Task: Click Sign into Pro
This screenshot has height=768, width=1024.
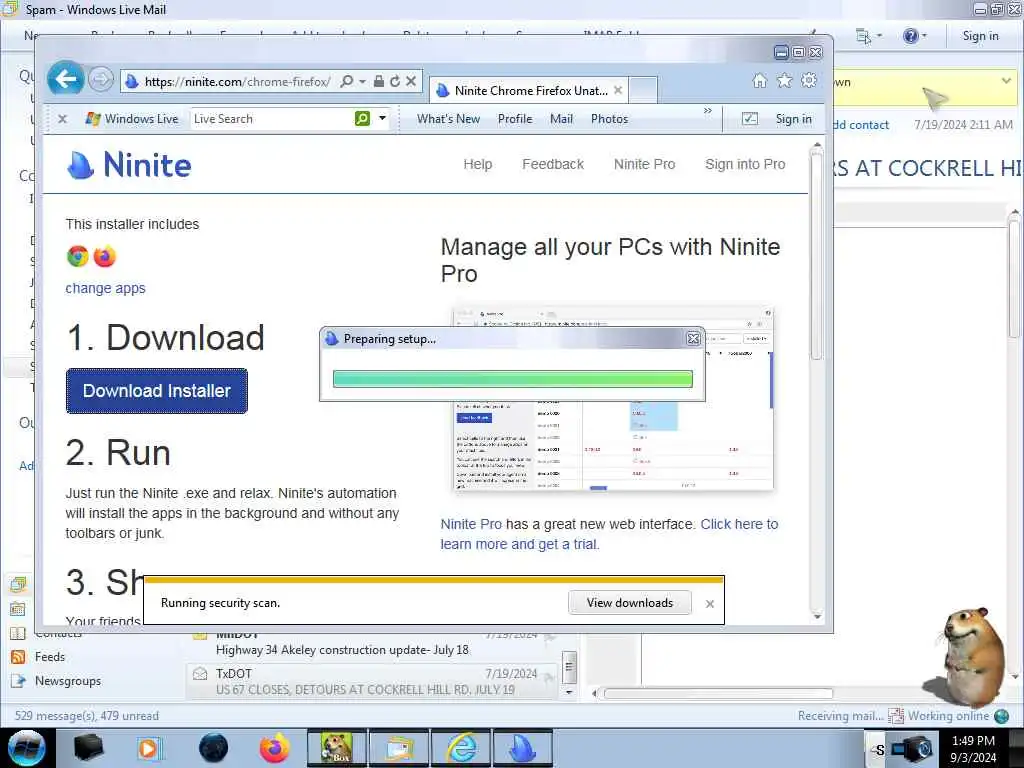Action: coord(745,165)
